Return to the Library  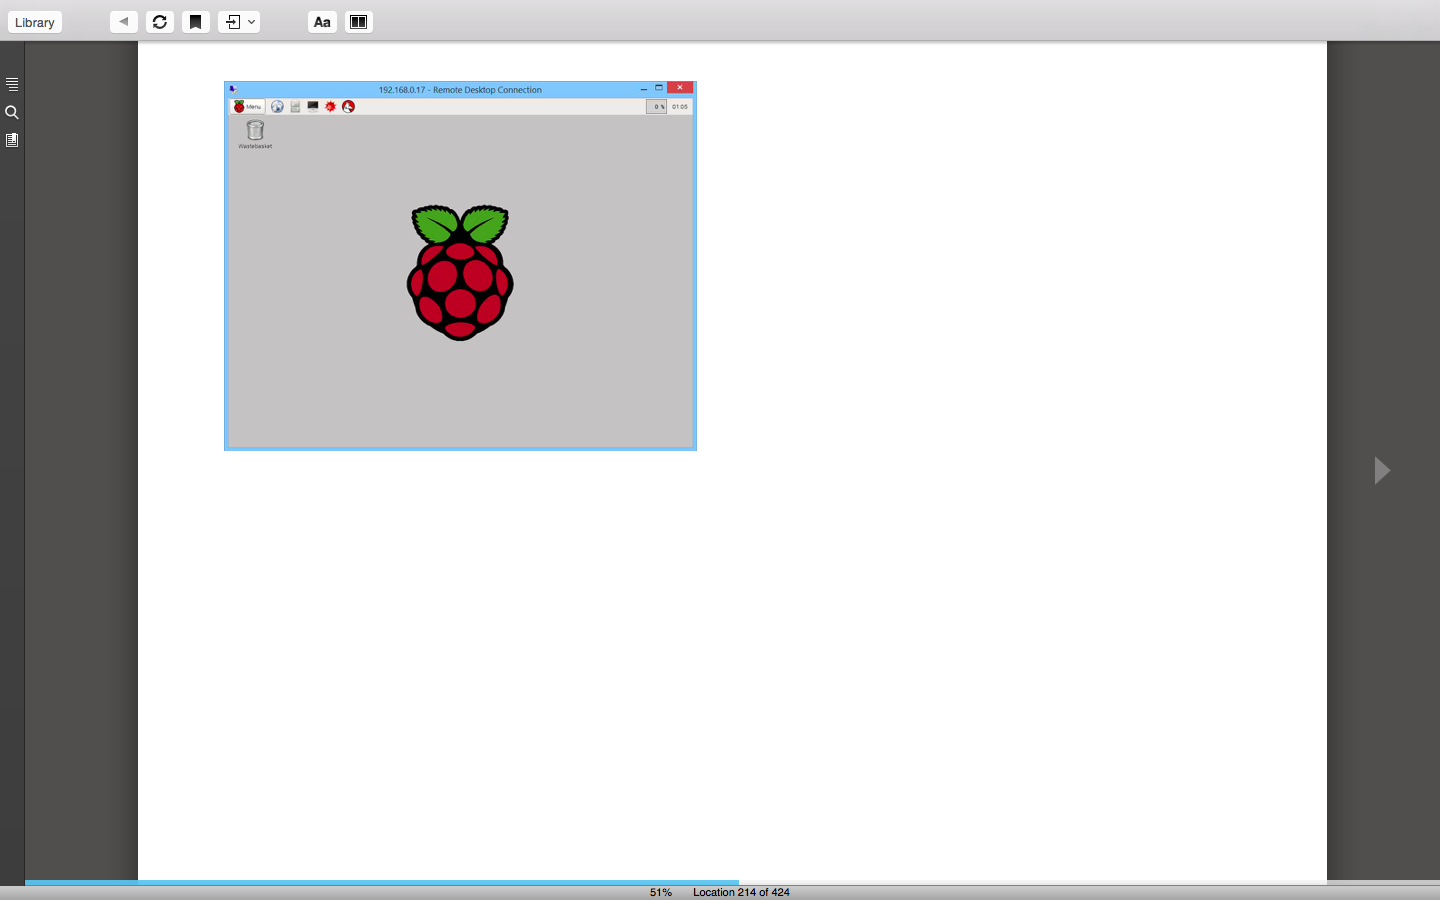click(x=35, y=22)
